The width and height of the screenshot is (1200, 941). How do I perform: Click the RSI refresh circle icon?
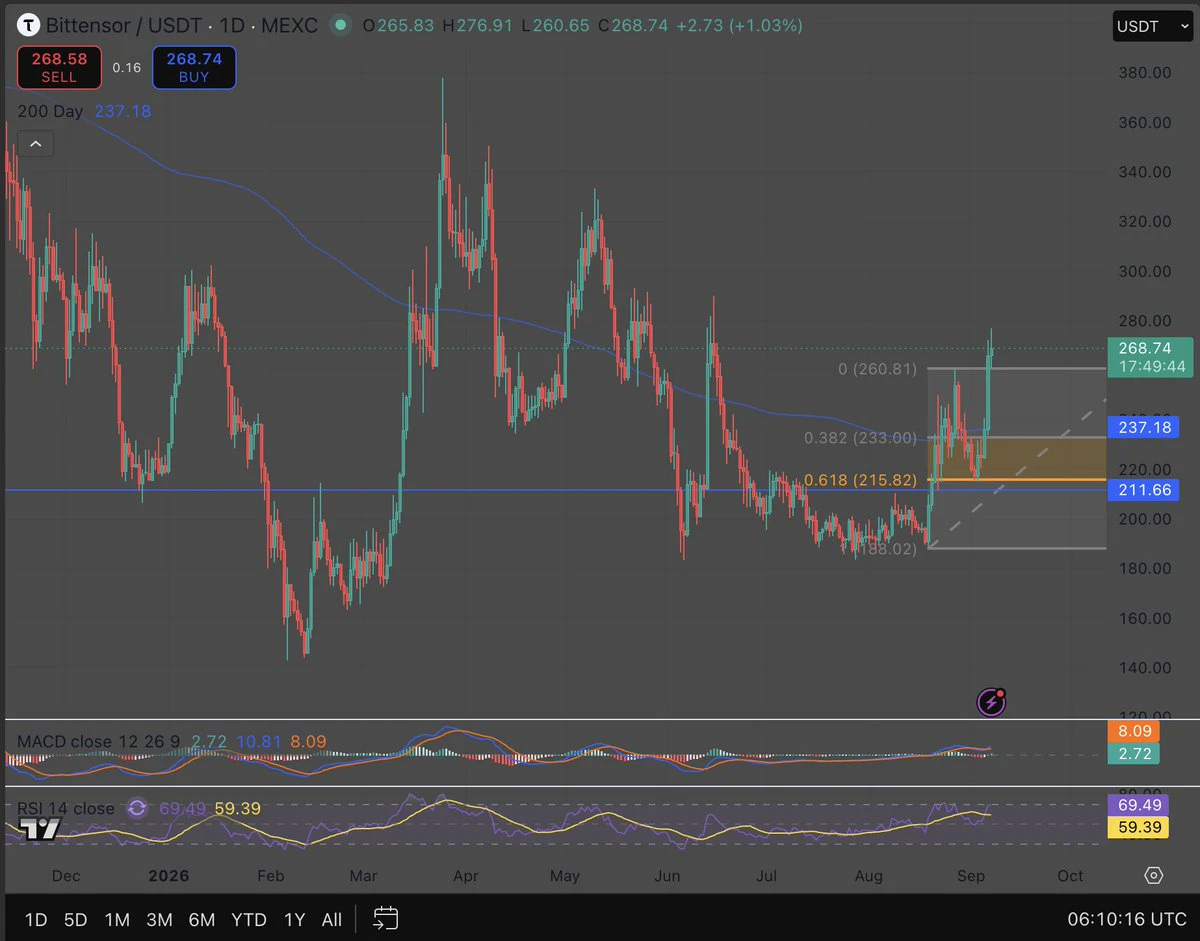137,808
